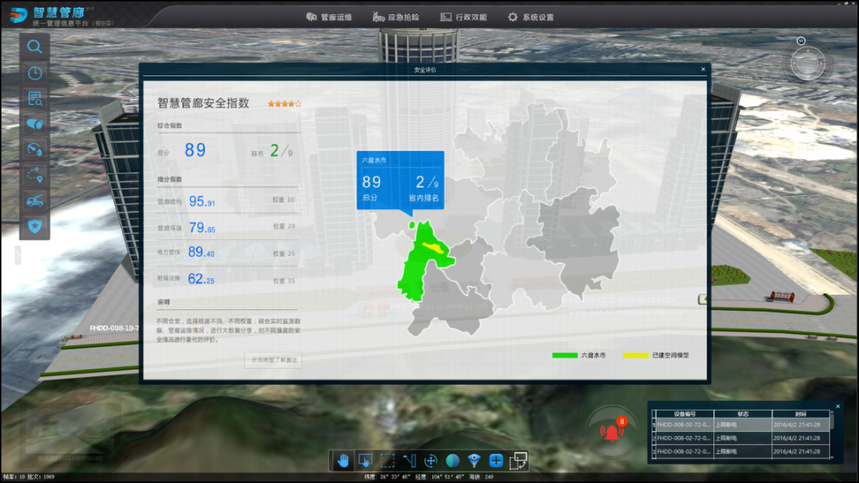Select the hand pan tool
This screenshot has height=483, width=859.
click(343, 461)
